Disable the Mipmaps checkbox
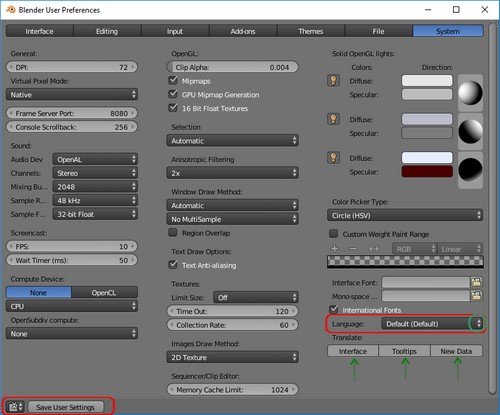This screenshot has height=415, width=500. tap(173, 80)
